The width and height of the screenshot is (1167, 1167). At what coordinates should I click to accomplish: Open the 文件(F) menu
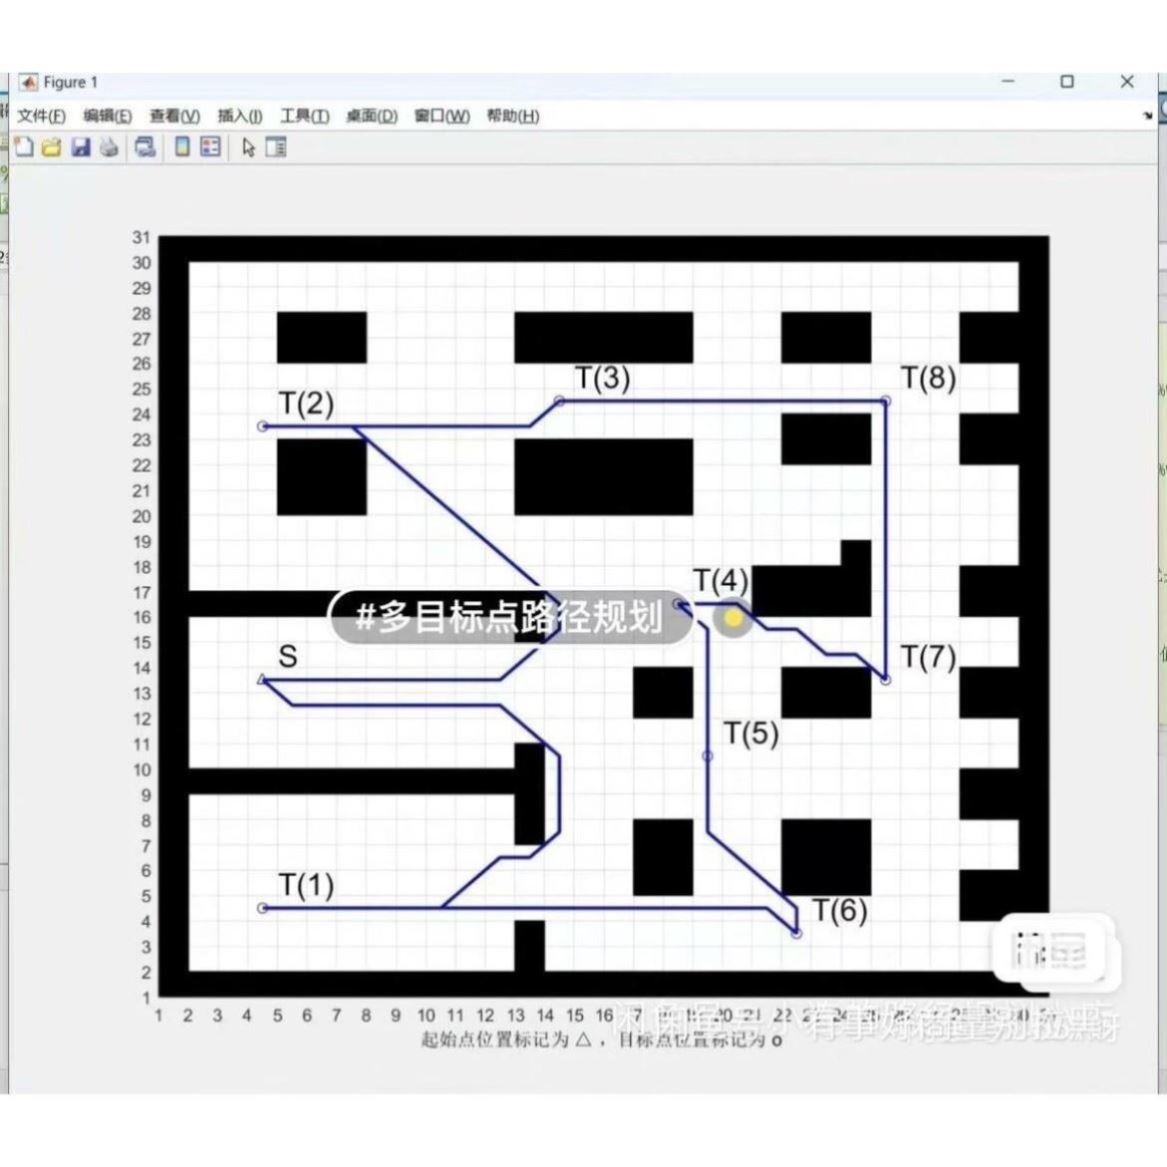(x=41, y=116)
